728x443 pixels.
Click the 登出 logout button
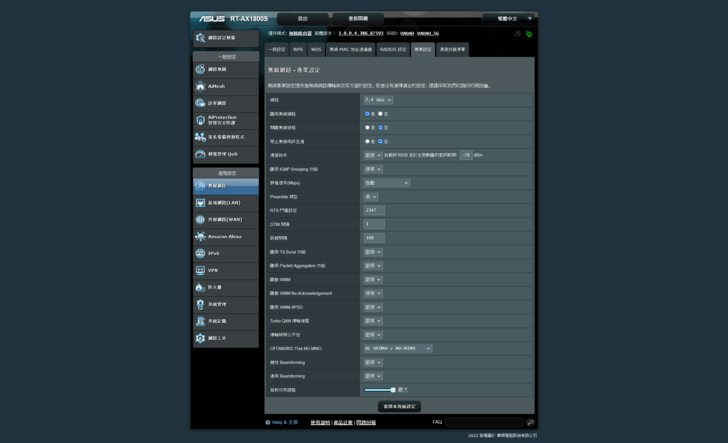303,18
